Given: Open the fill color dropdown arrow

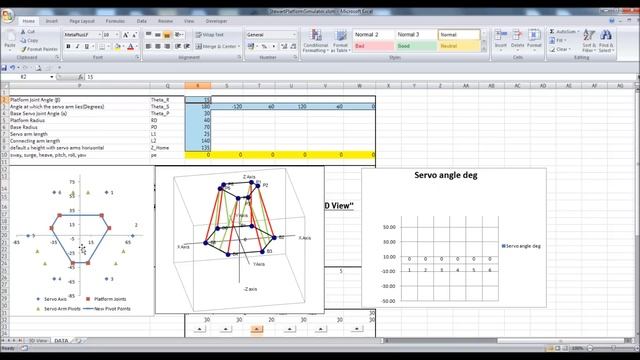Looking at the screenshot, I should pos(123,47).
